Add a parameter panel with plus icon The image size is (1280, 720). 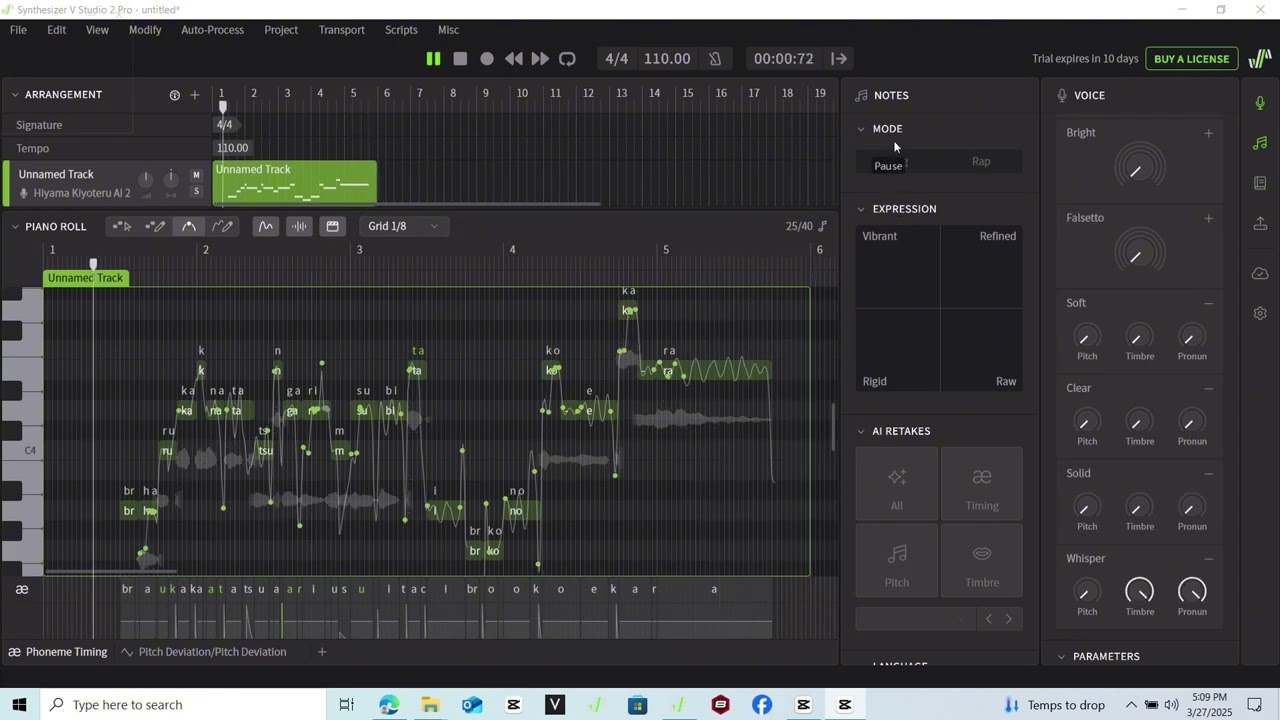(322, 652)
